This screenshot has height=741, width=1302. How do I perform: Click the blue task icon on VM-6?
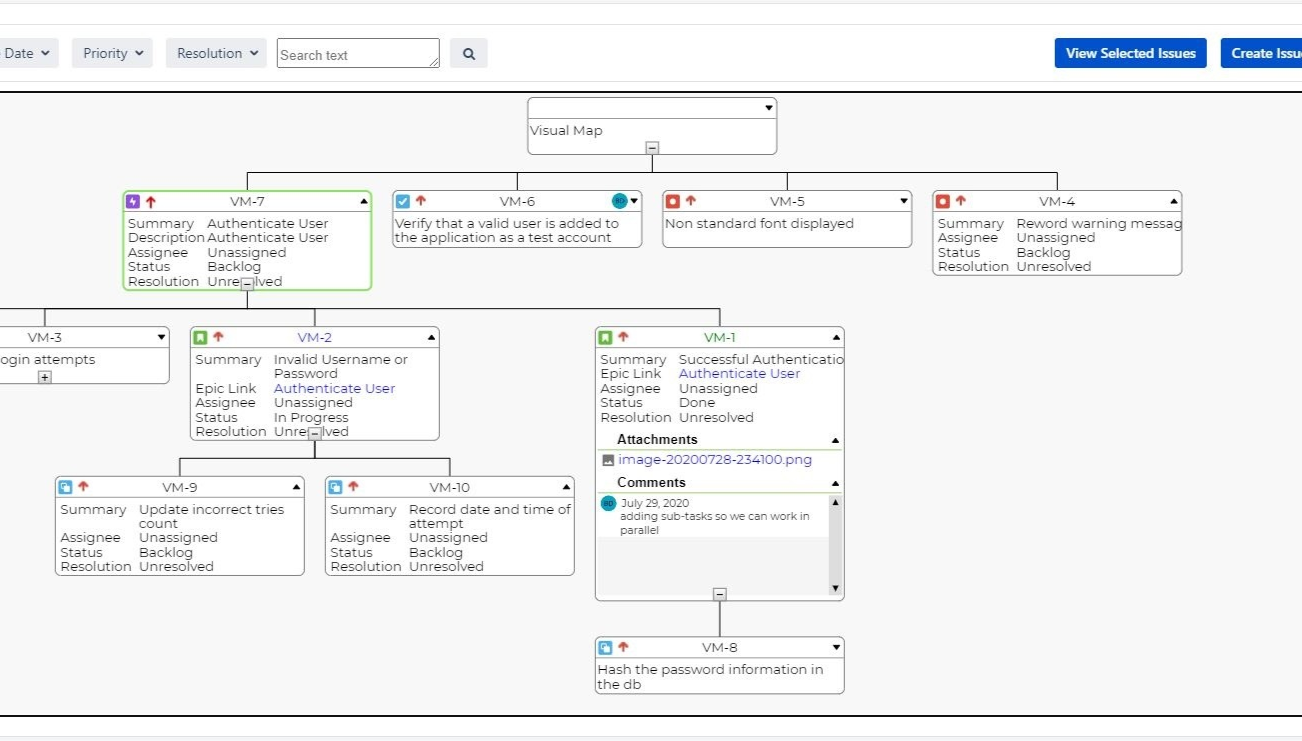(x=404, y=201)
